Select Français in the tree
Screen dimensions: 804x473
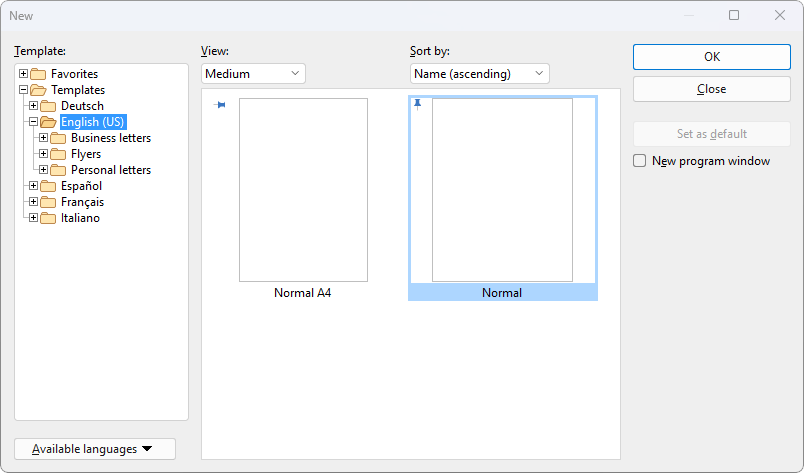(82, 202)
